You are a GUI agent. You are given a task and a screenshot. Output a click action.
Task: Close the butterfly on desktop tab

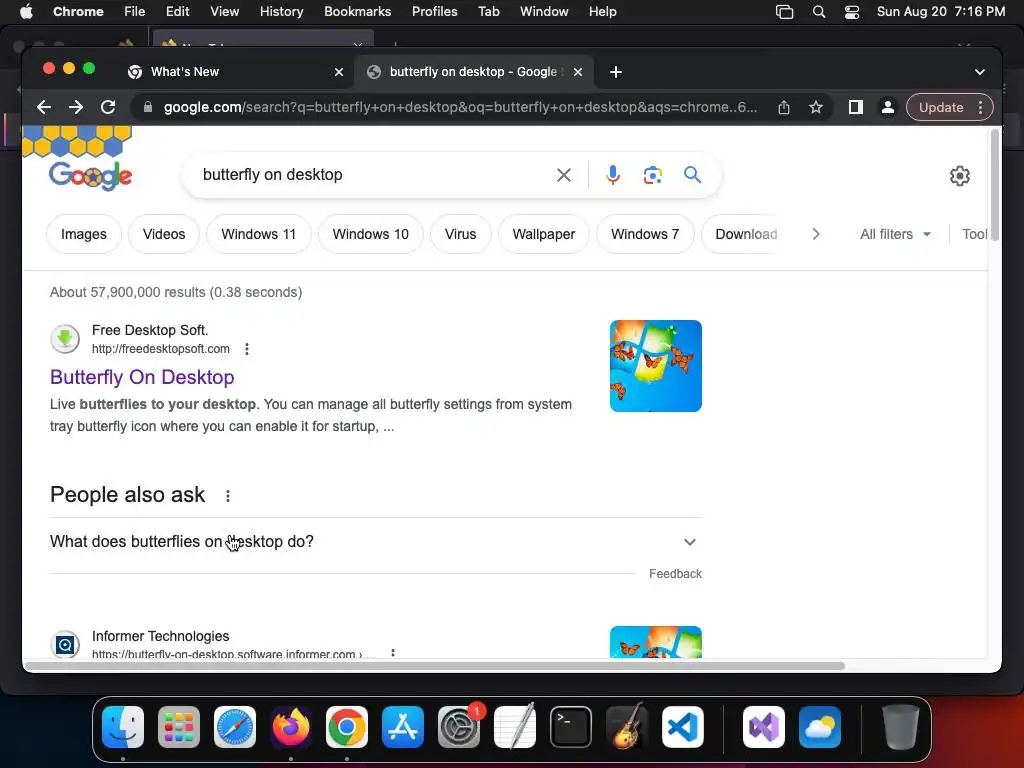click(x=578, y=72)
